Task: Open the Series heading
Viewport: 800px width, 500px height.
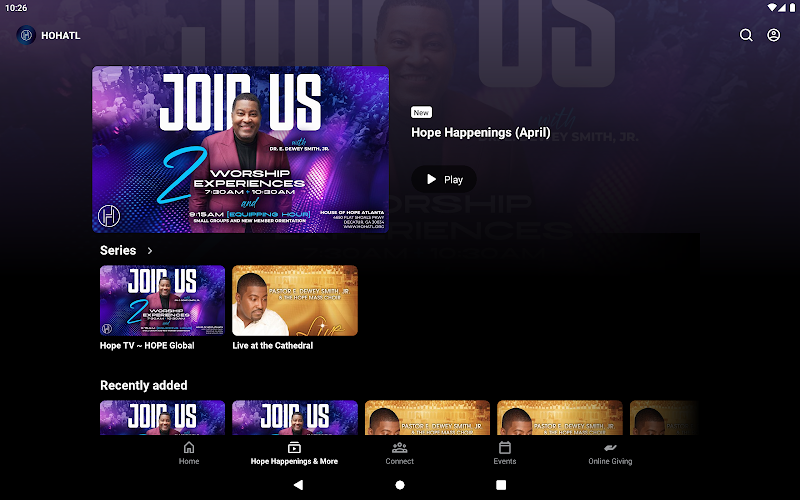Action: tap(118, 251)
